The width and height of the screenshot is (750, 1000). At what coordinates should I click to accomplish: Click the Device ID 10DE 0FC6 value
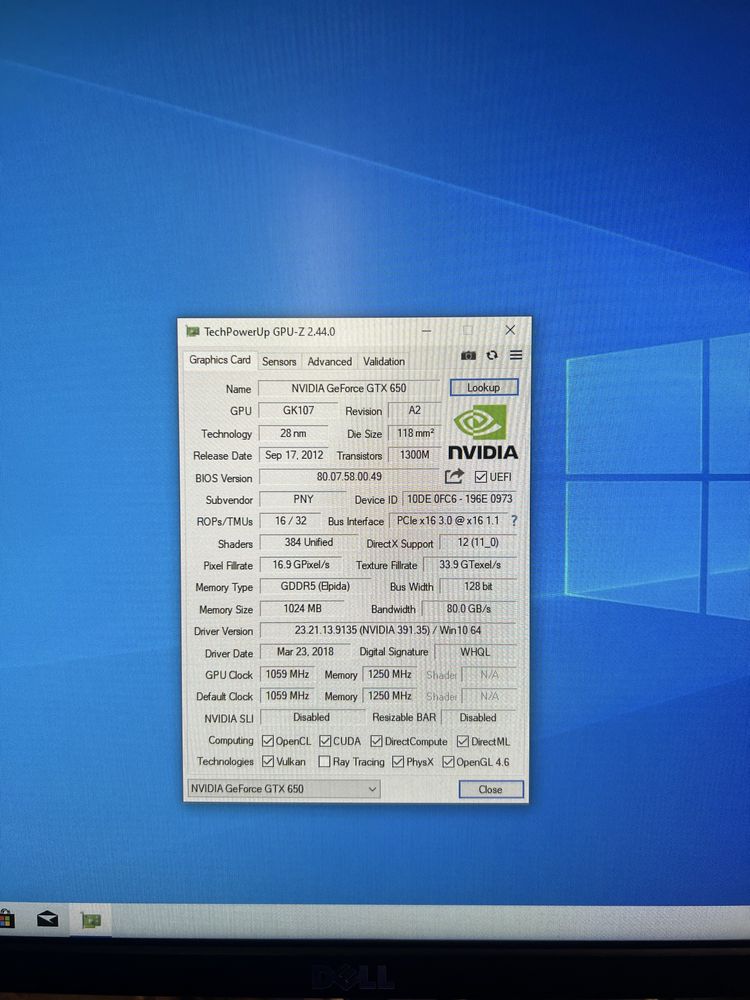click(460, 499)
